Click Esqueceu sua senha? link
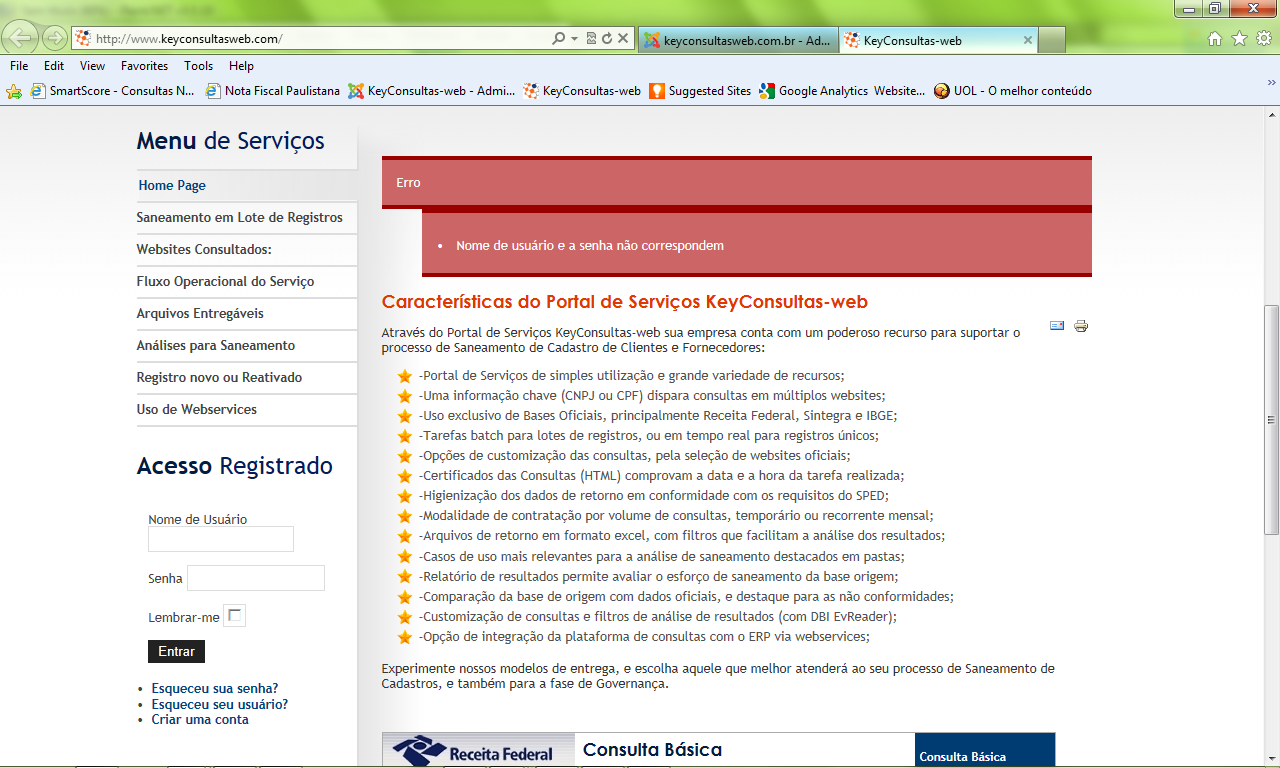 coord(215,688)
